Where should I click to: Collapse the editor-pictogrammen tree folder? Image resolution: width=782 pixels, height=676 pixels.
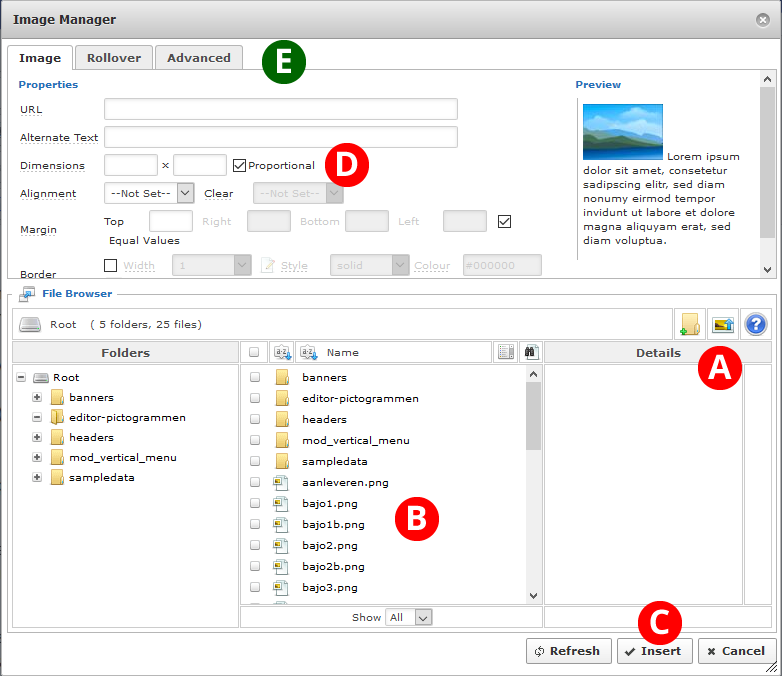(x=37, y=417)
